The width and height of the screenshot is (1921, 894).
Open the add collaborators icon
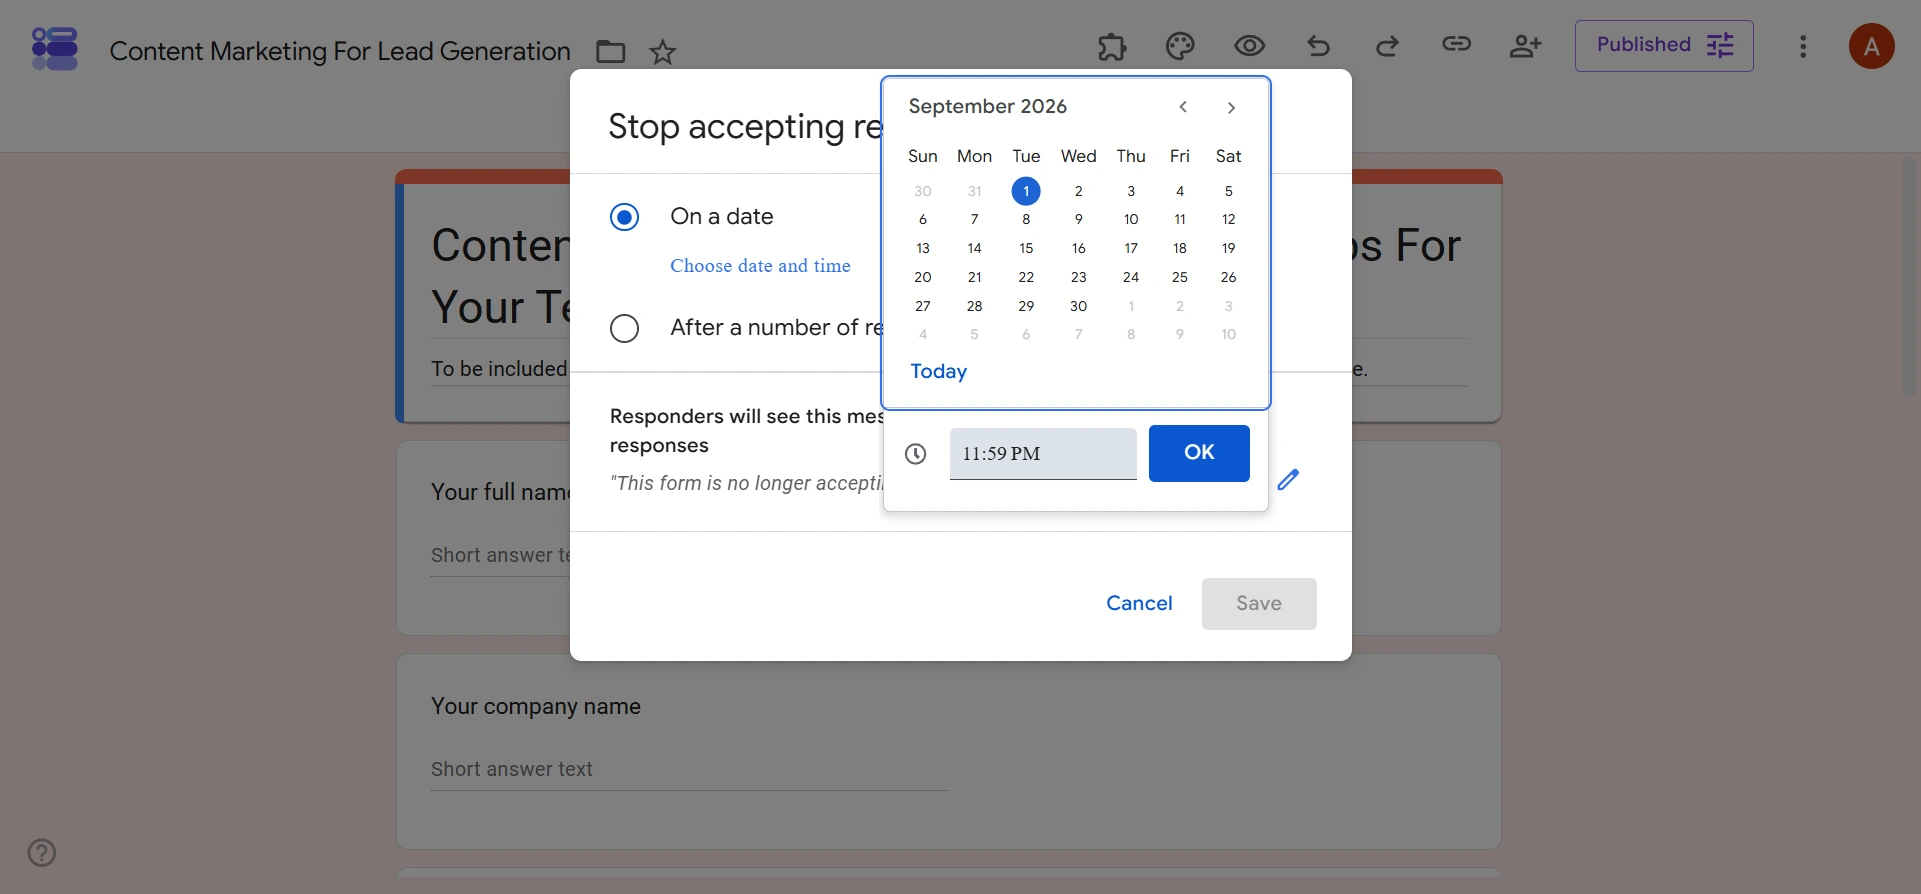click(1525, 46)
